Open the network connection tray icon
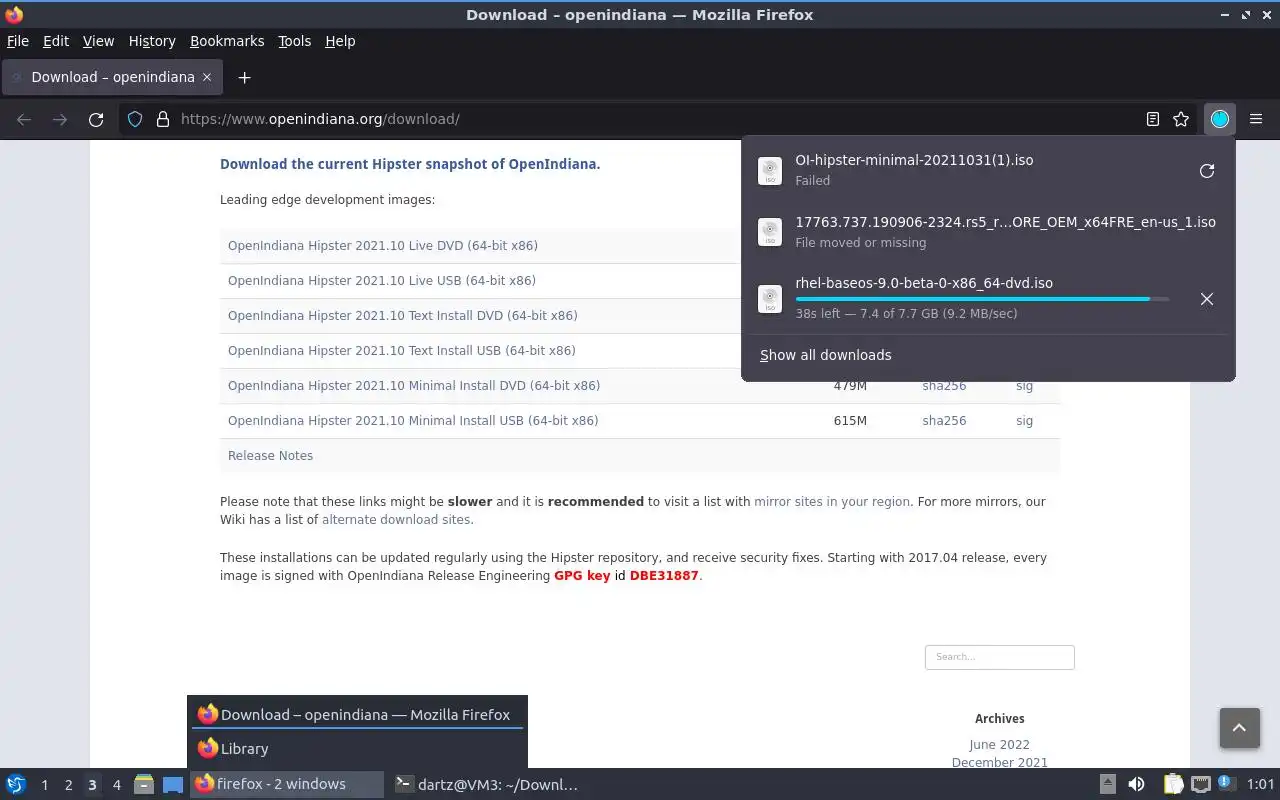This screenshot has height=800, width=1280. tap(1201, 784)
